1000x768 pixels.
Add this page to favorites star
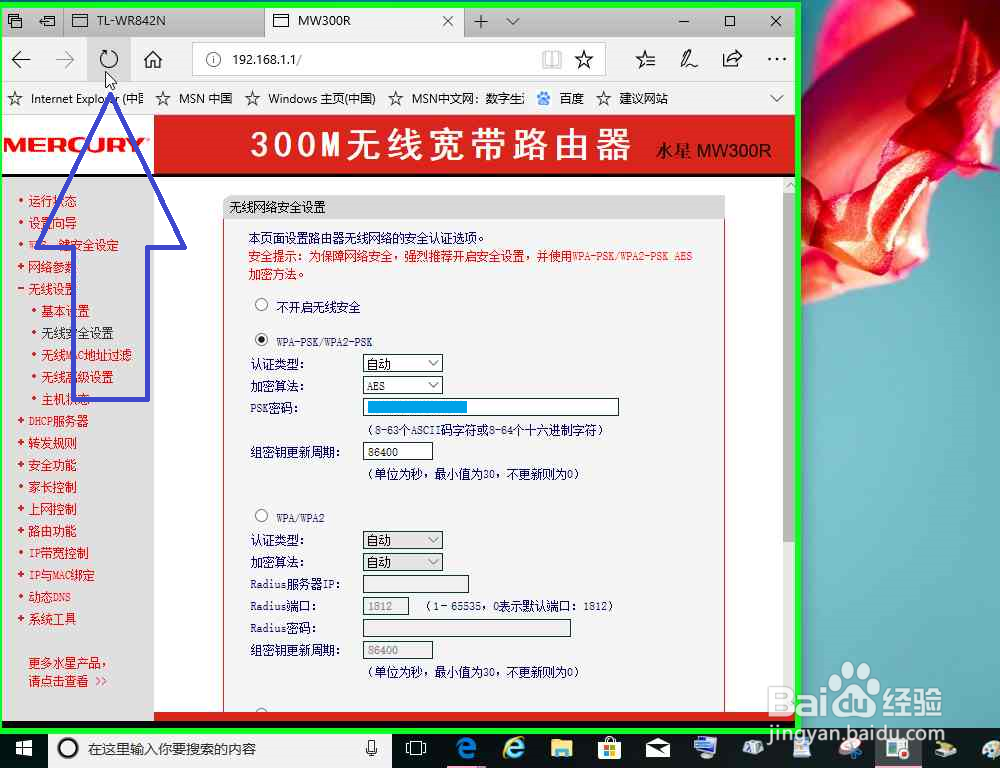(584, 60)
